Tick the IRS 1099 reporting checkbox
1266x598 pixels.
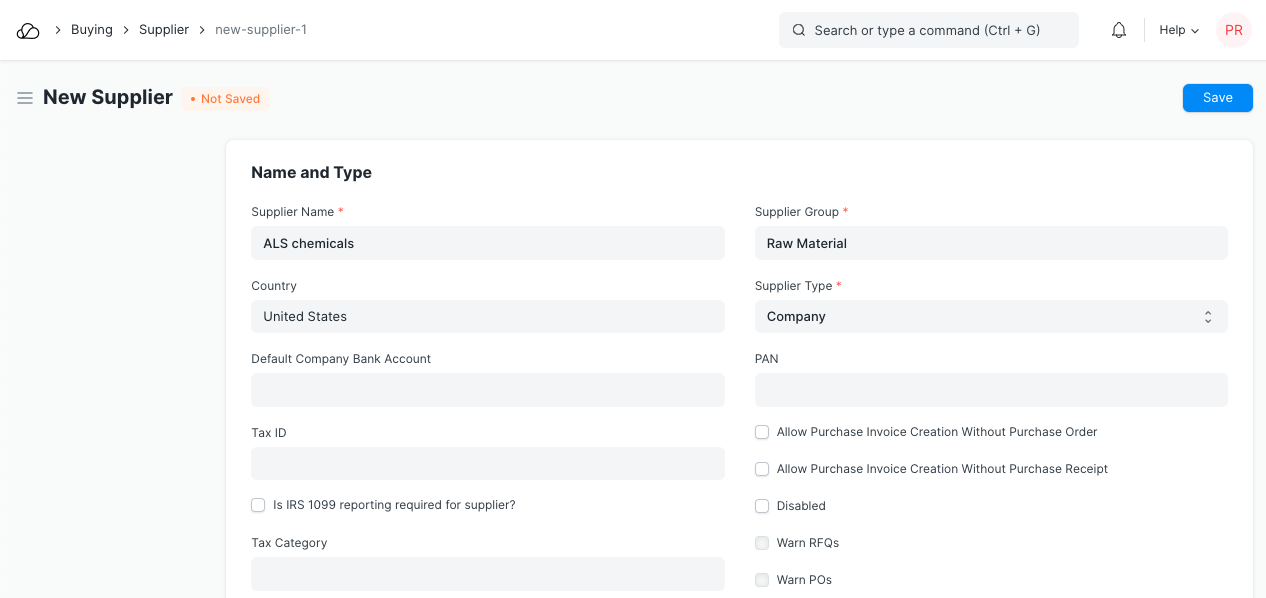(x=258, y=505)
